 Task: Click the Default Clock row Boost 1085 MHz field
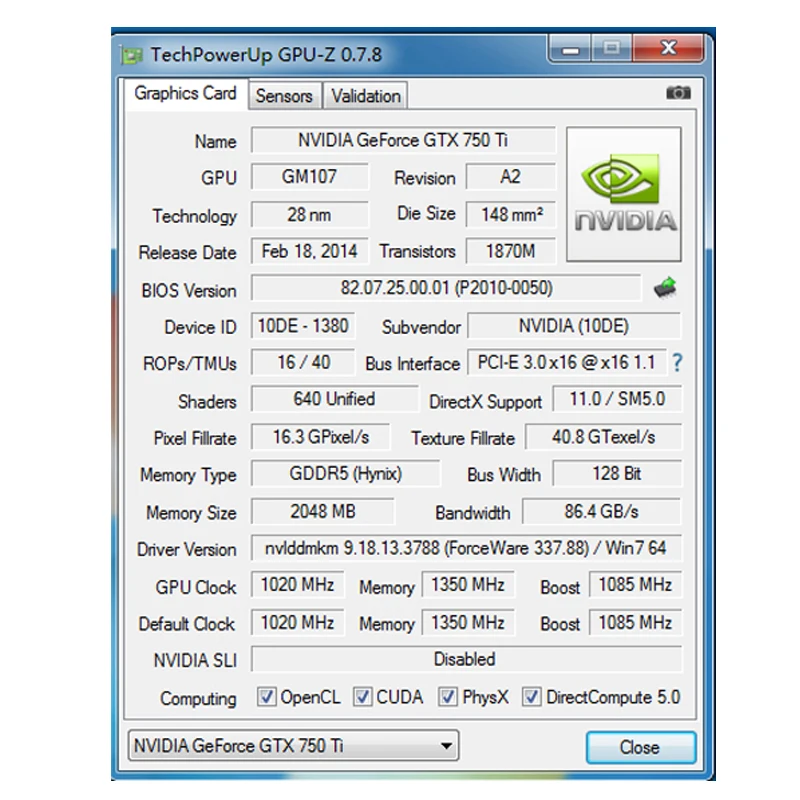(x=635, y=623)
